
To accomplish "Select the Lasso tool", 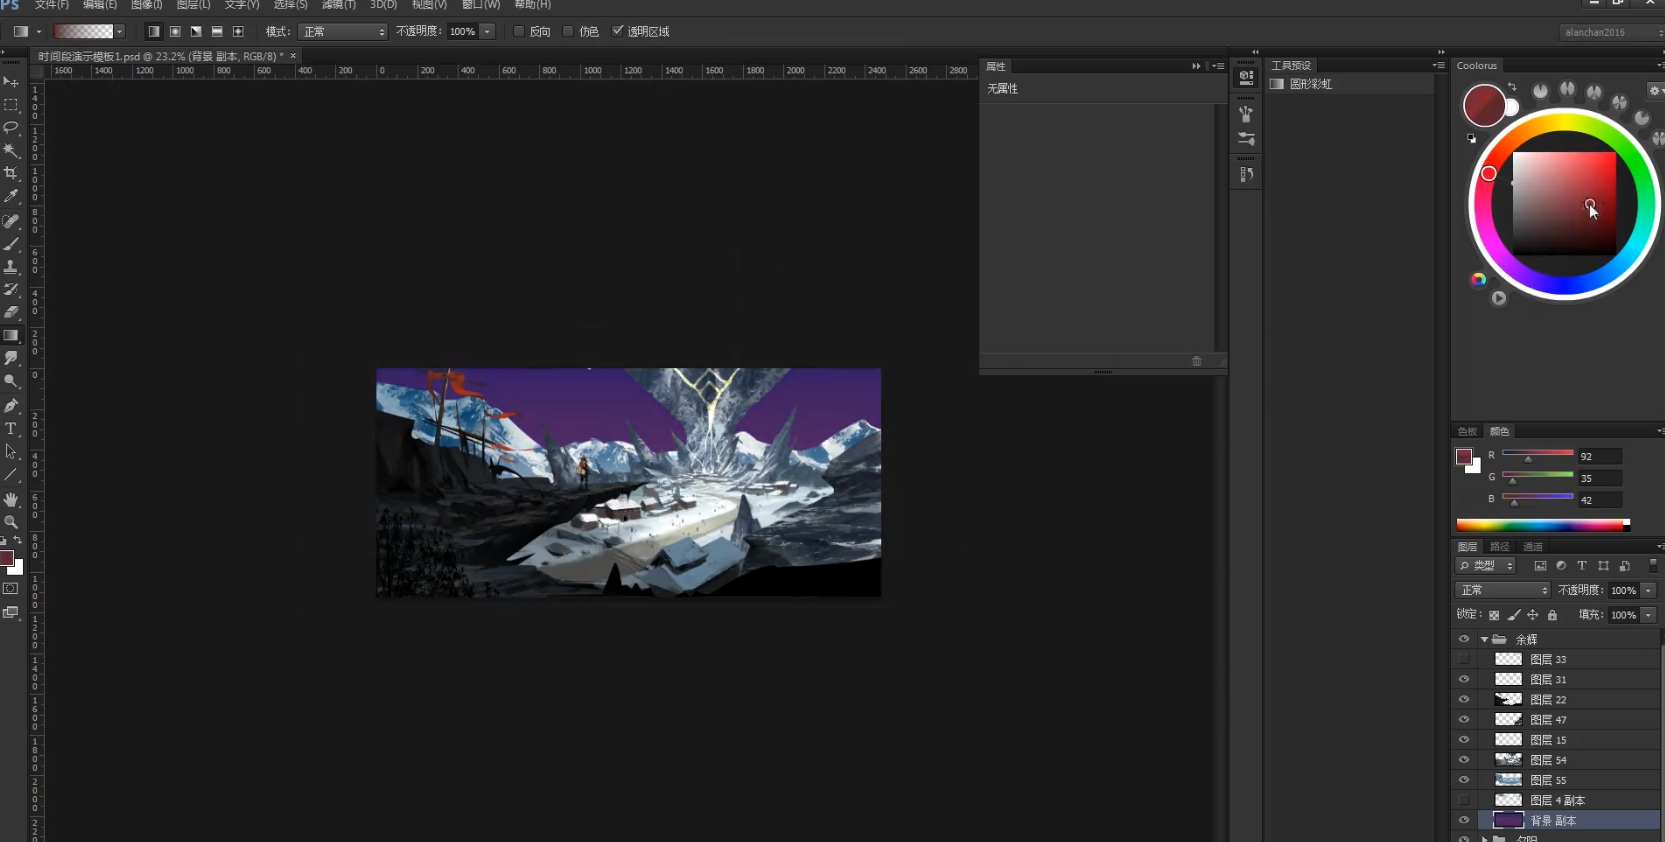I will [x=11, y=128].
